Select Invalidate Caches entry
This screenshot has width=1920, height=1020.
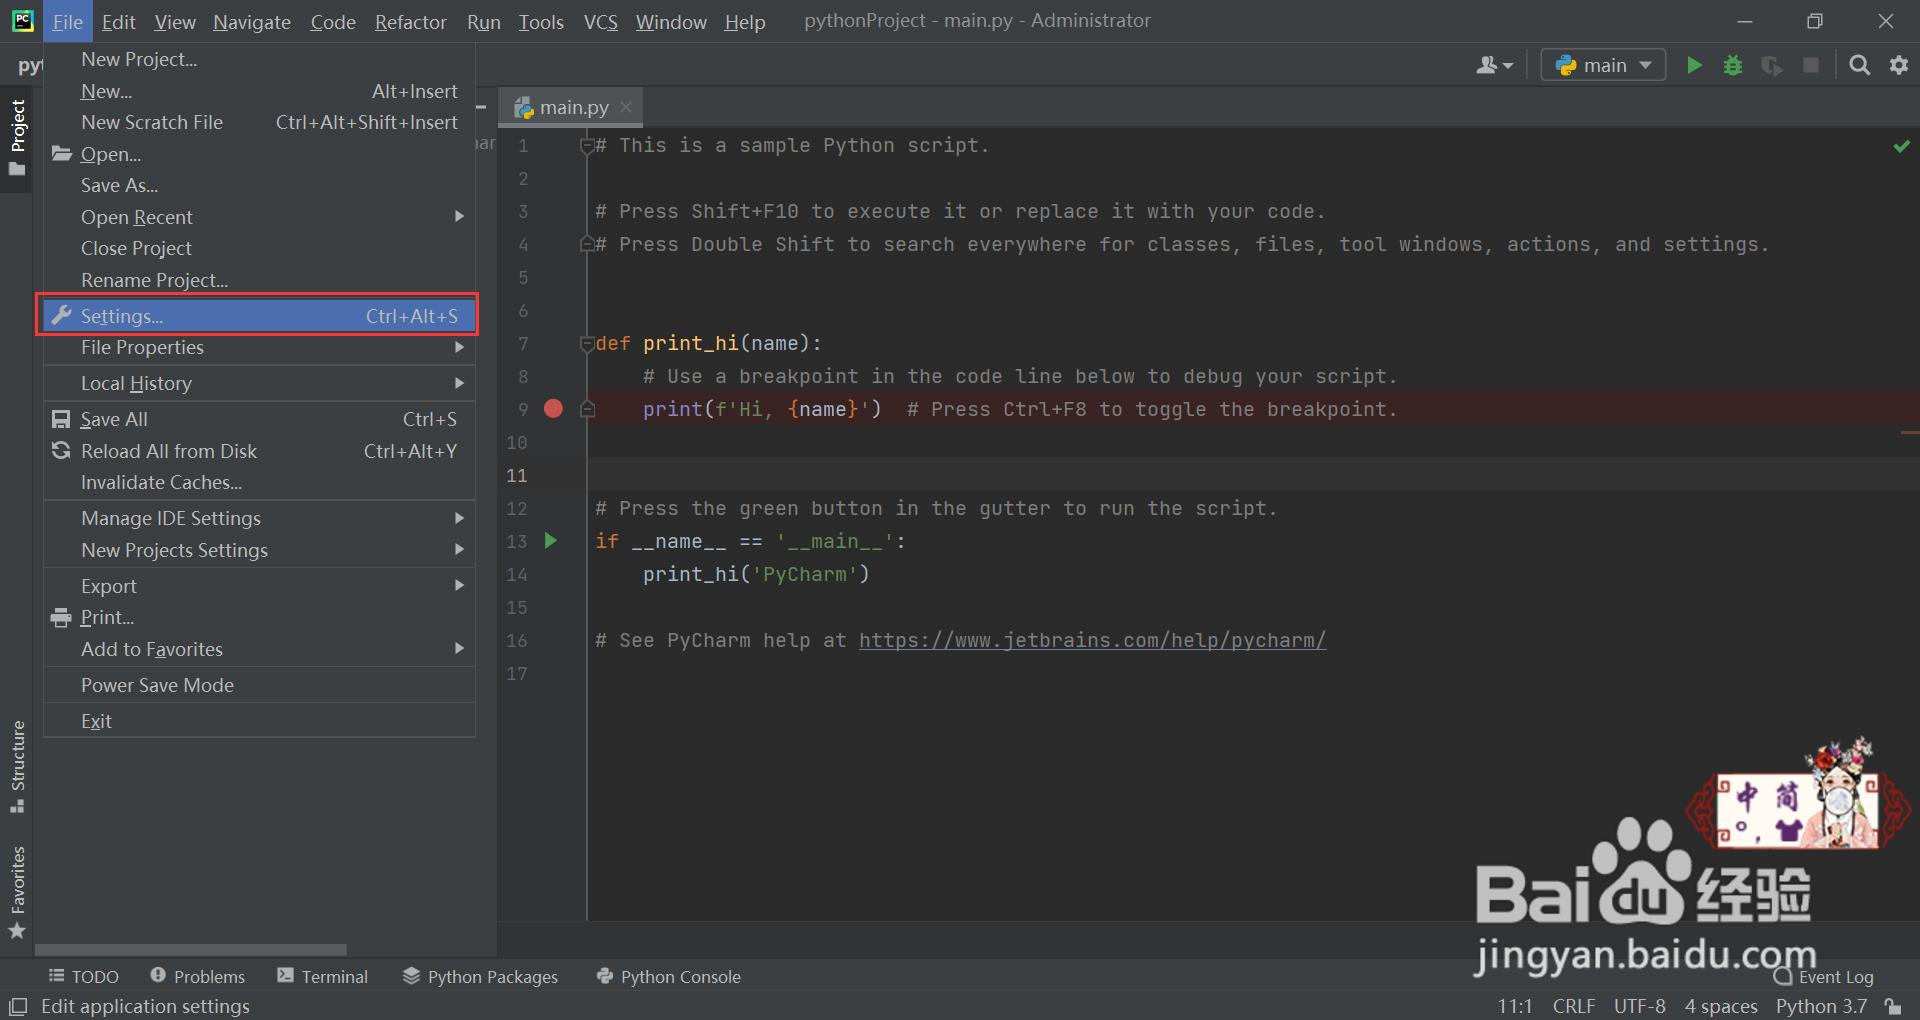[259, 482]
